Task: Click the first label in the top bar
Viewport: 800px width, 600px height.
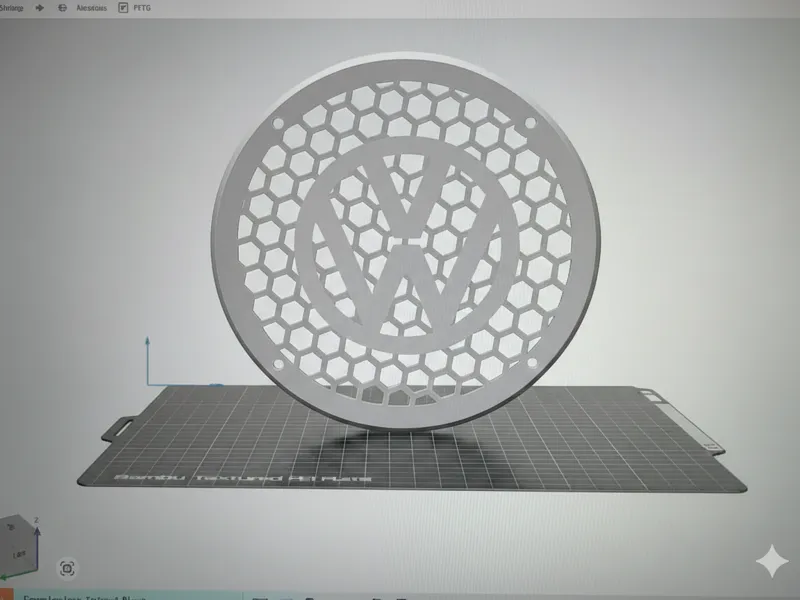Action: [x=12, y=8]
